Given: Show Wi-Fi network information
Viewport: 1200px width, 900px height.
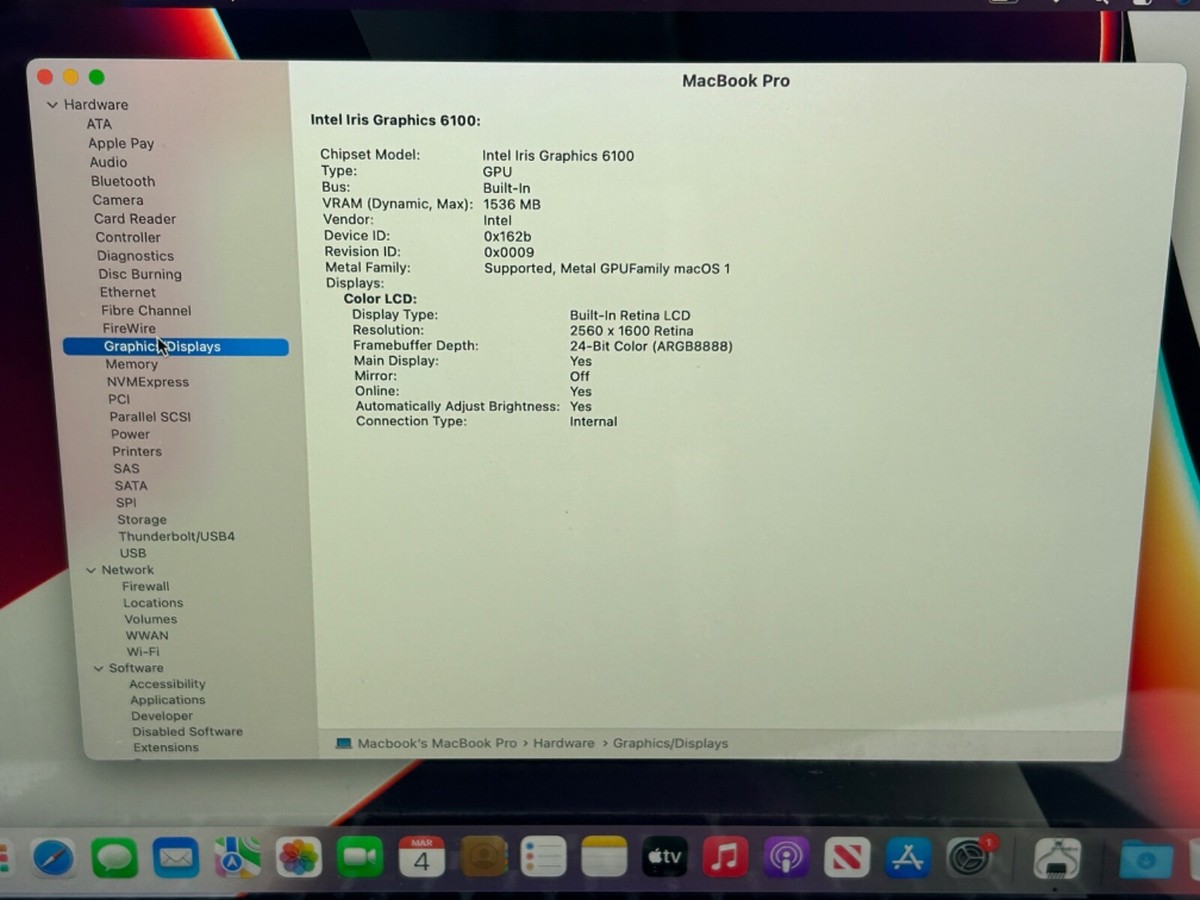Looking at the screenshot, I should [x=143, y=652].
